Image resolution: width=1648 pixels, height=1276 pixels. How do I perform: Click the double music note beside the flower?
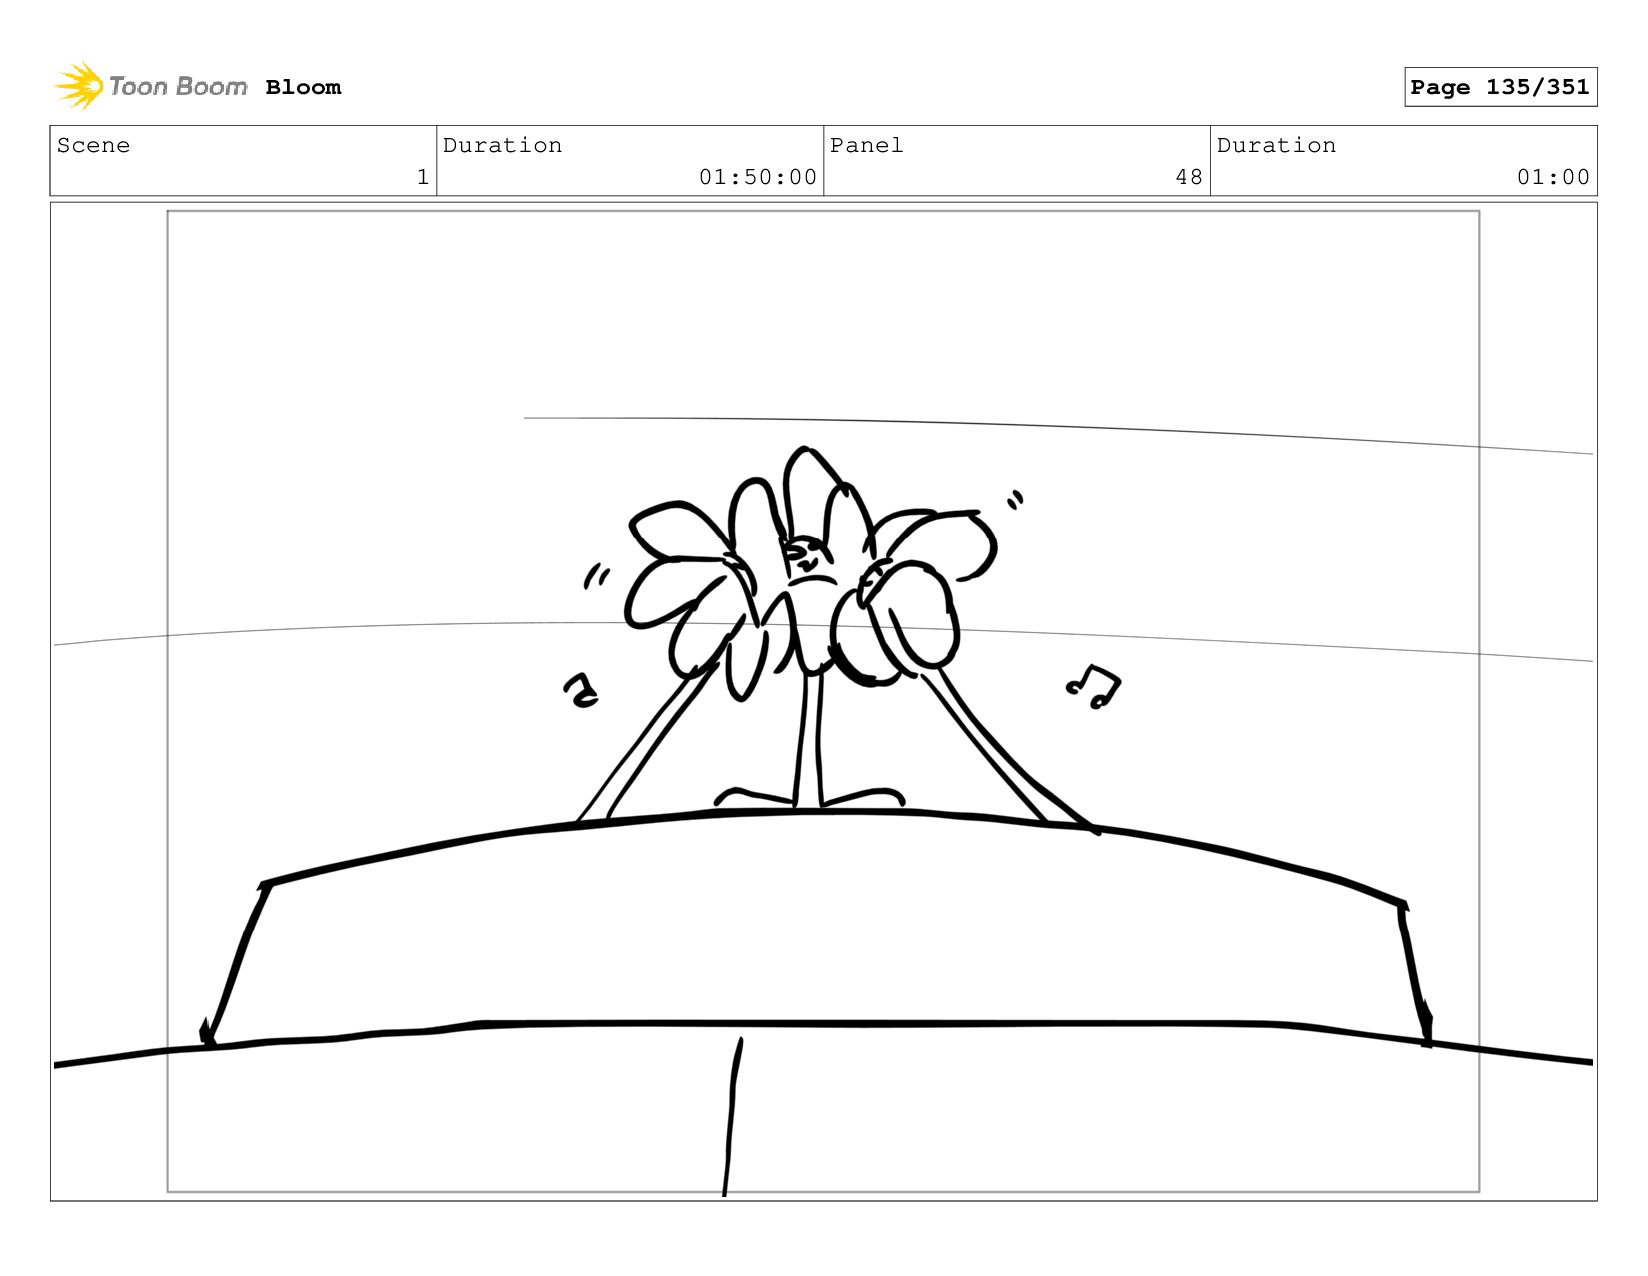[x=1093, y=687]
